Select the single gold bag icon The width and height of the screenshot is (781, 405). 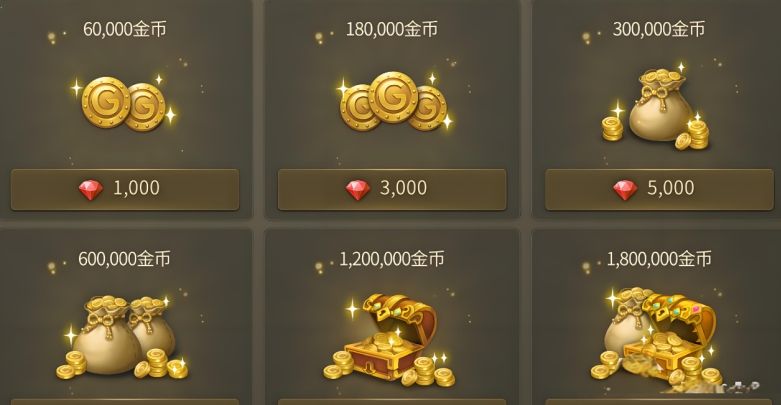[x=656, y=108]
